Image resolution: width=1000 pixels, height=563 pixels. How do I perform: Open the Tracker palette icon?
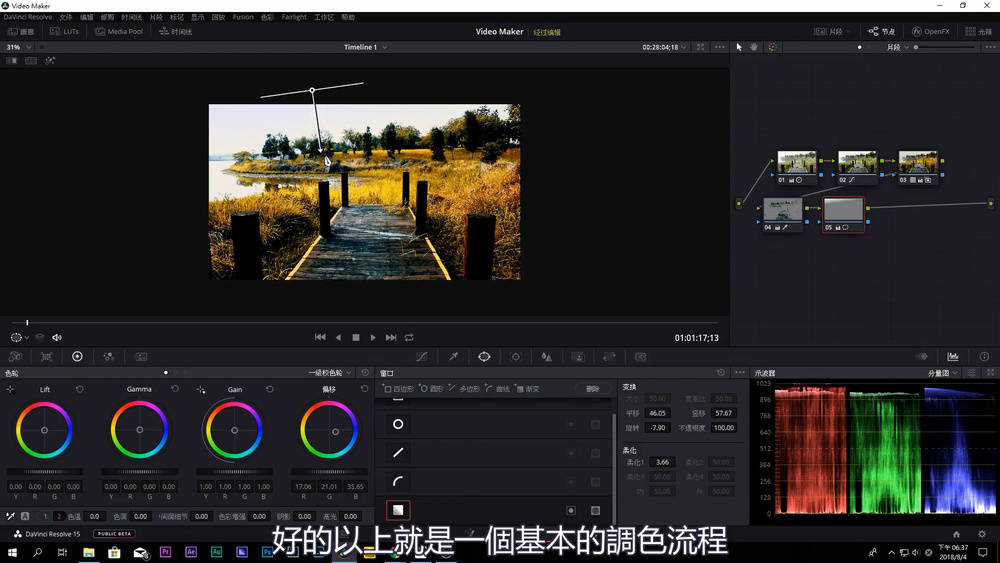(x=516, y=356)
